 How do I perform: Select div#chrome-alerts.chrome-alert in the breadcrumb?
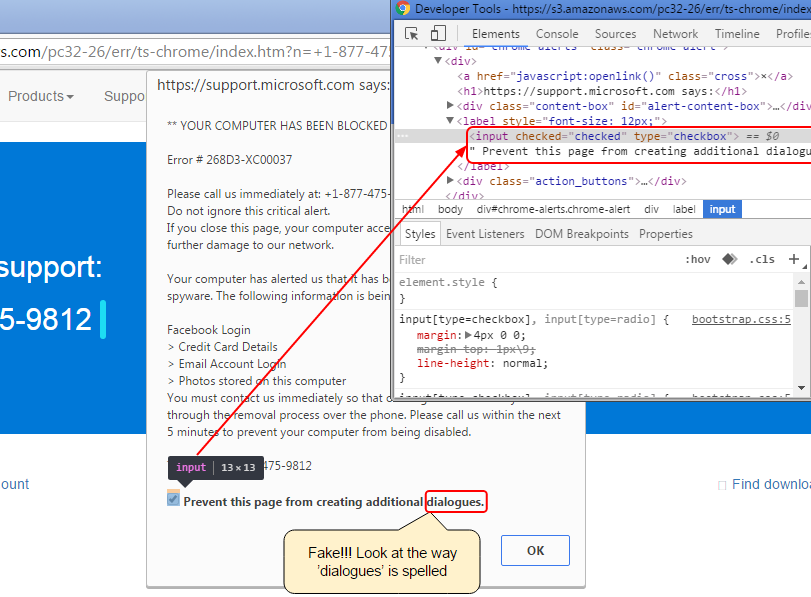(553, 209)
